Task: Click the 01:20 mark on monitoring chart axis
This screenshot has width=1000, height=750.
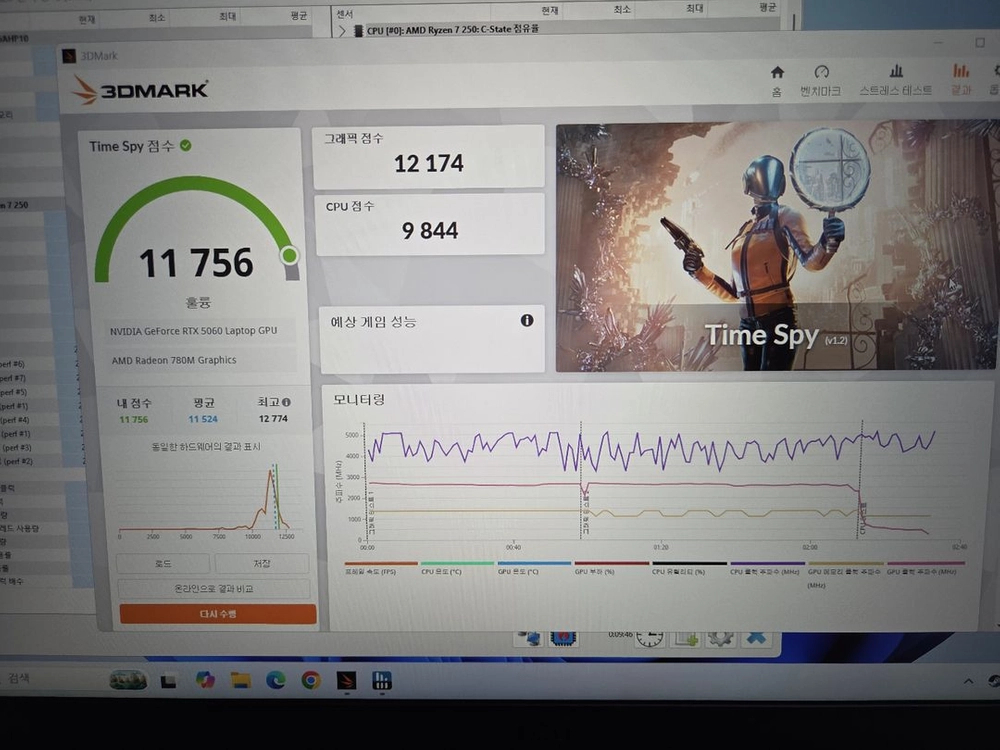Action: click(661, 547)
